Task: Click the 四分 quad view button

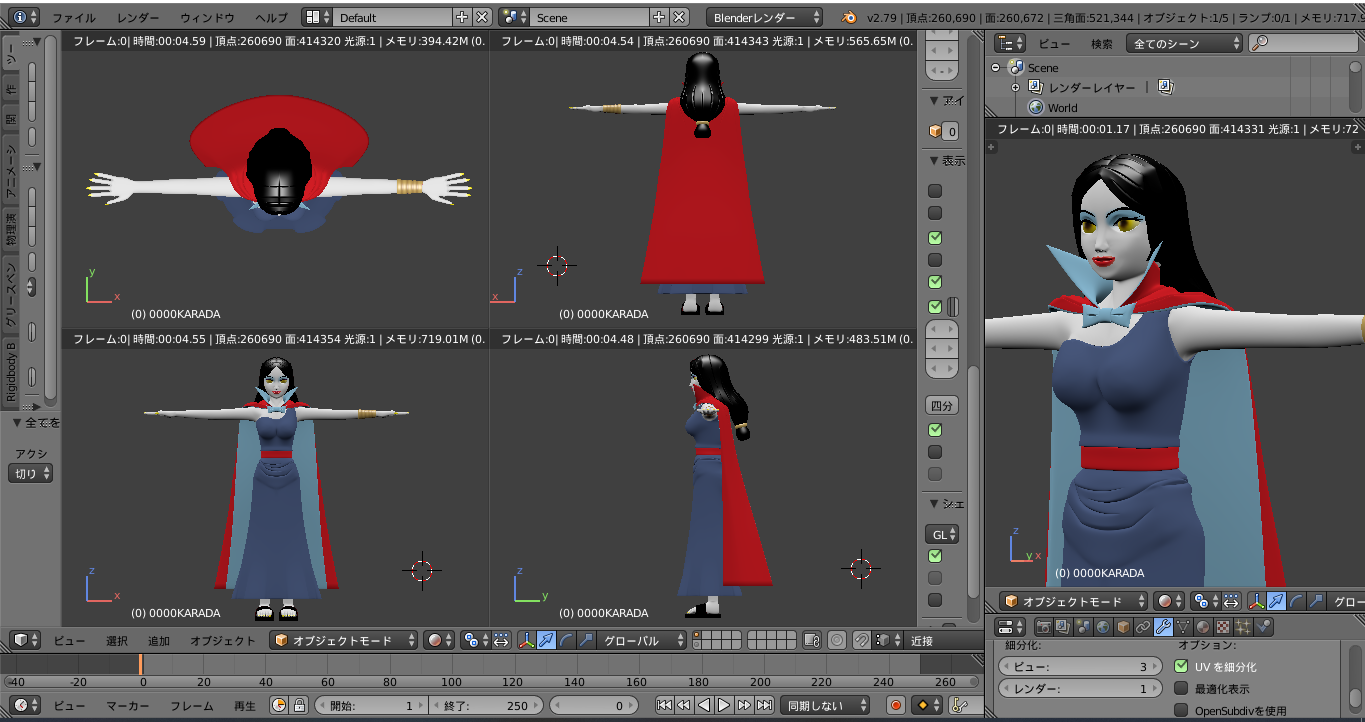Action: 941,405
